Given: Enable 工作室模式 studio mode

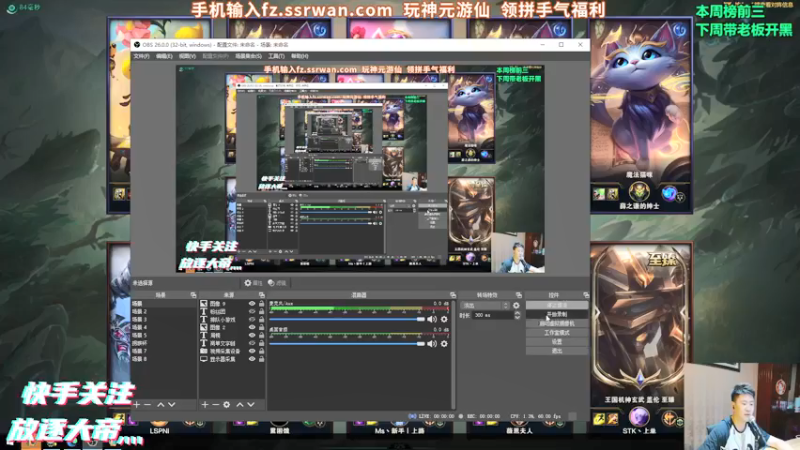Looking at the screenshot, I should coord(557,333).
